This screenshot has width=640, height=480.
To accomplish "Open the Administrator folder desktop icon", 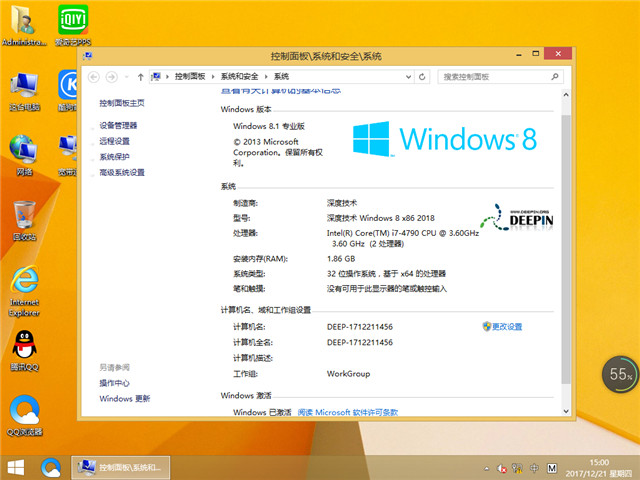I will 24,24.
